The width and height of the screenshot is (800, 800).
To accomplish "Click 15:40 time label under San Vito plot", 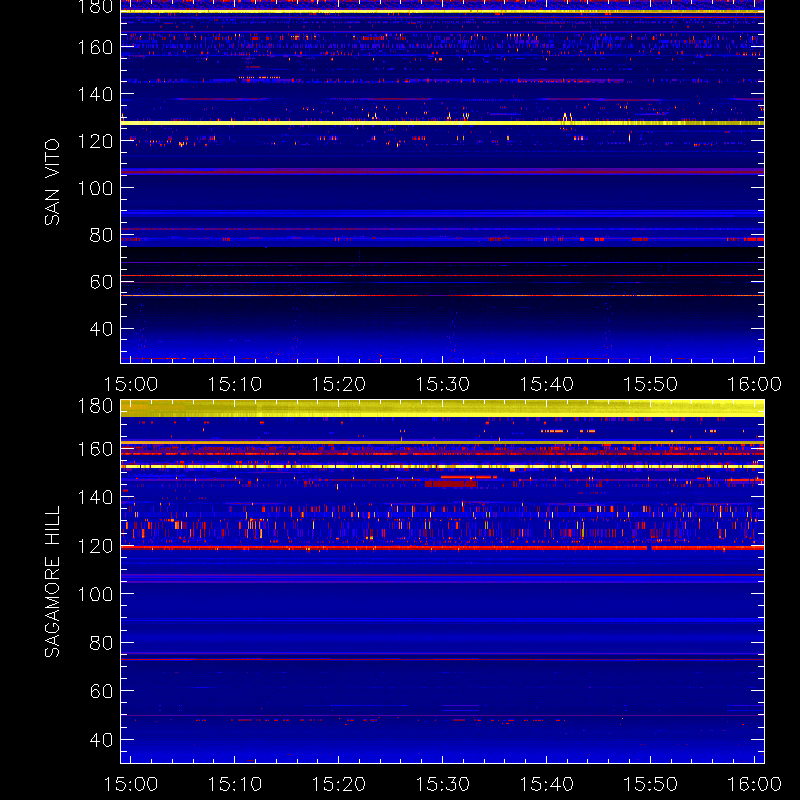I will point(546,384).
